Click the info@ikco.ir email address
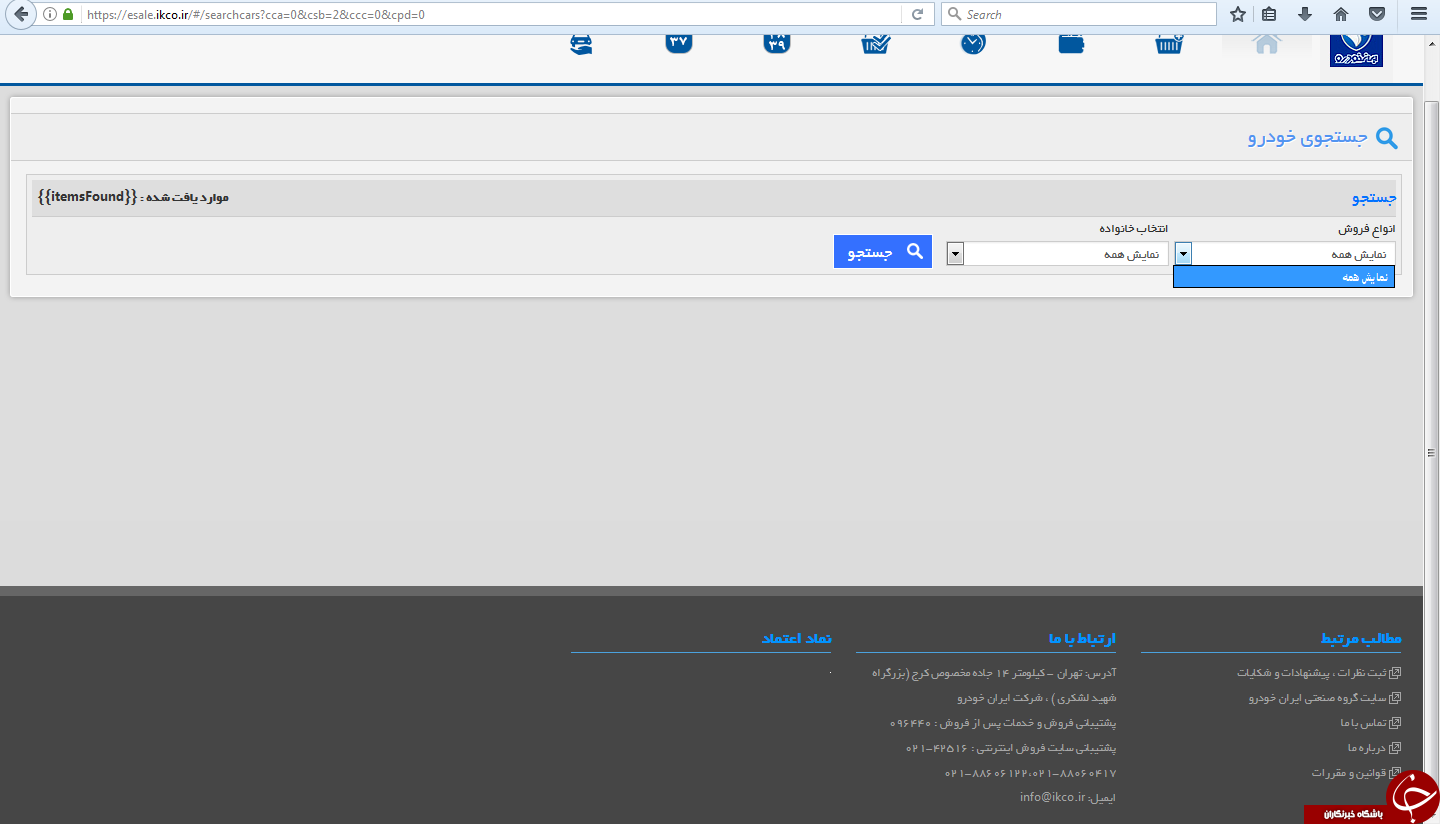The width and height of the screenshot is (1440, 824). coord(1053,797)
